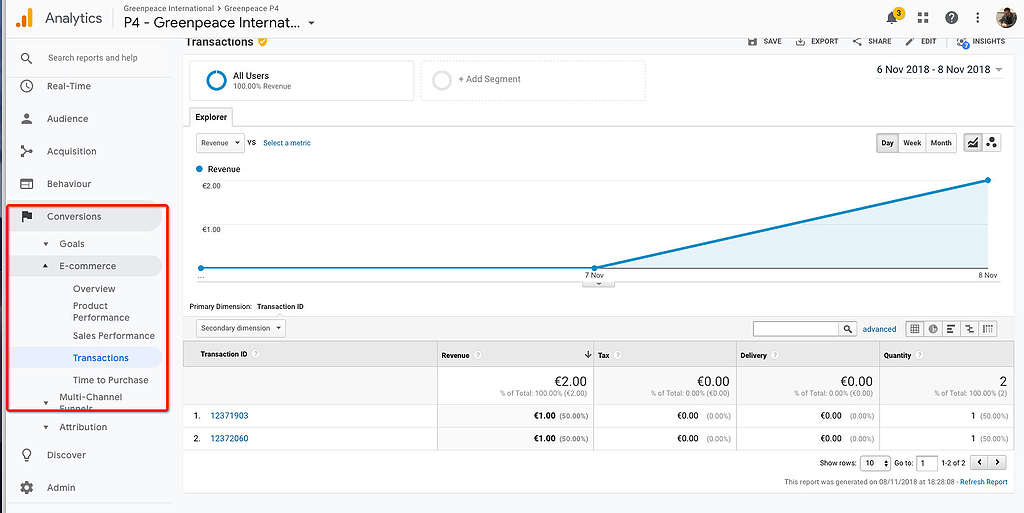This screenshot has width=1024, height=513.
Task: Open the Show rows dropdown
Action: click(x=875, y=463)
